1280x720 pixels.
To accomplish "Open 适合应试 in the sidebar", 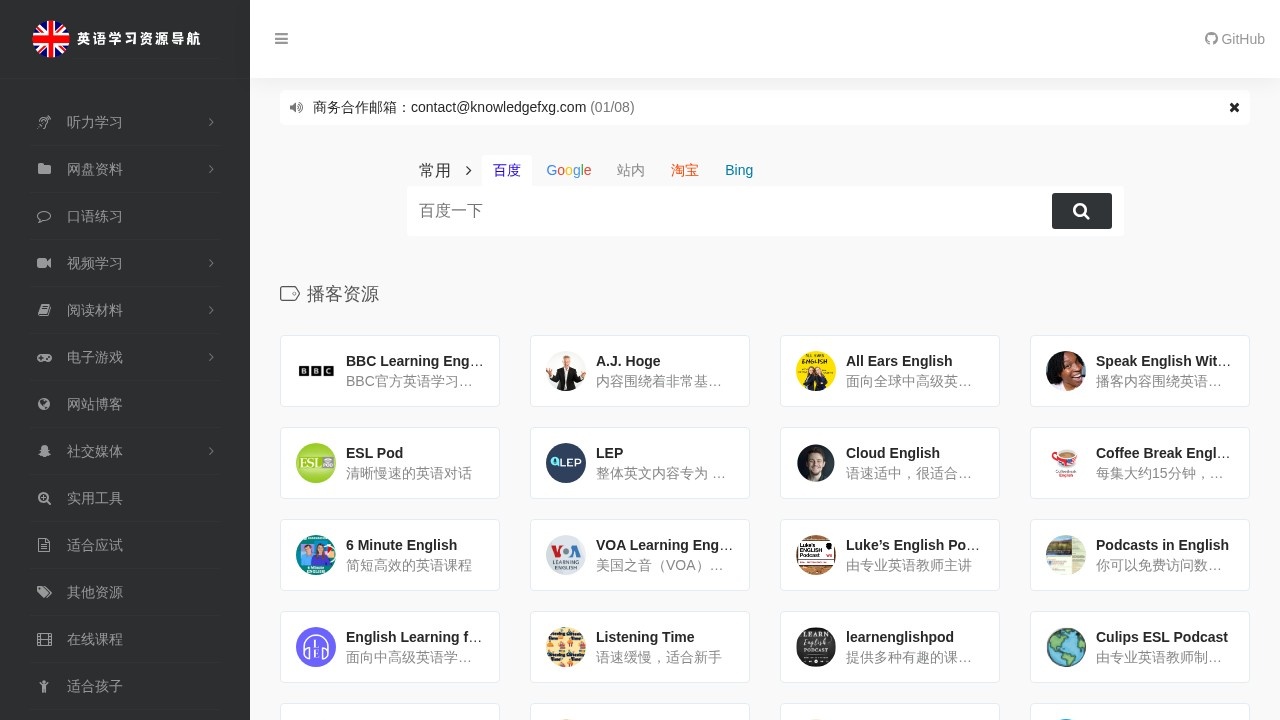I will click(95, 545).
